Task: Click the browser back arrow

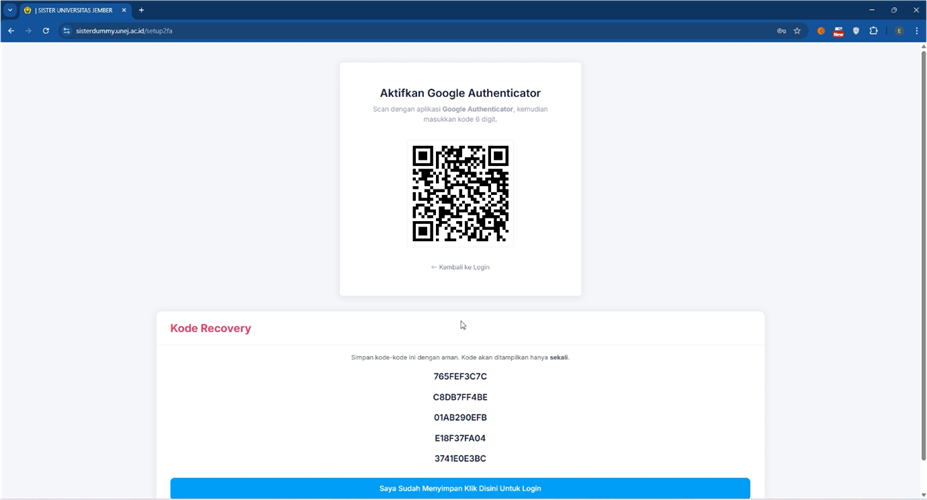Action: pos(11,31)
